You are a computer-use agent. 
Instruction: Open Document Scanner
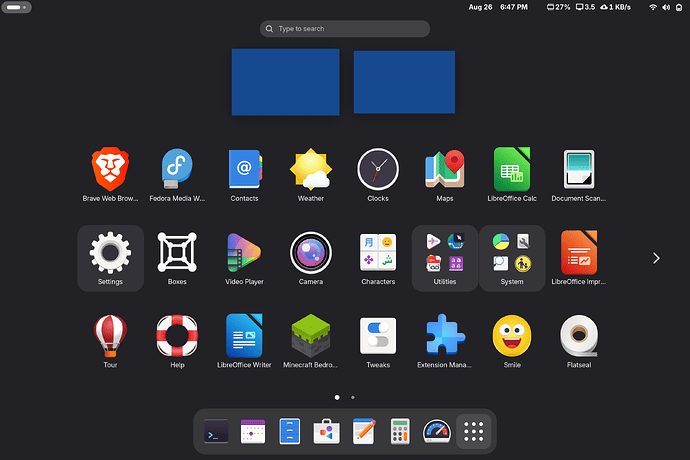[x=579, y=175]
